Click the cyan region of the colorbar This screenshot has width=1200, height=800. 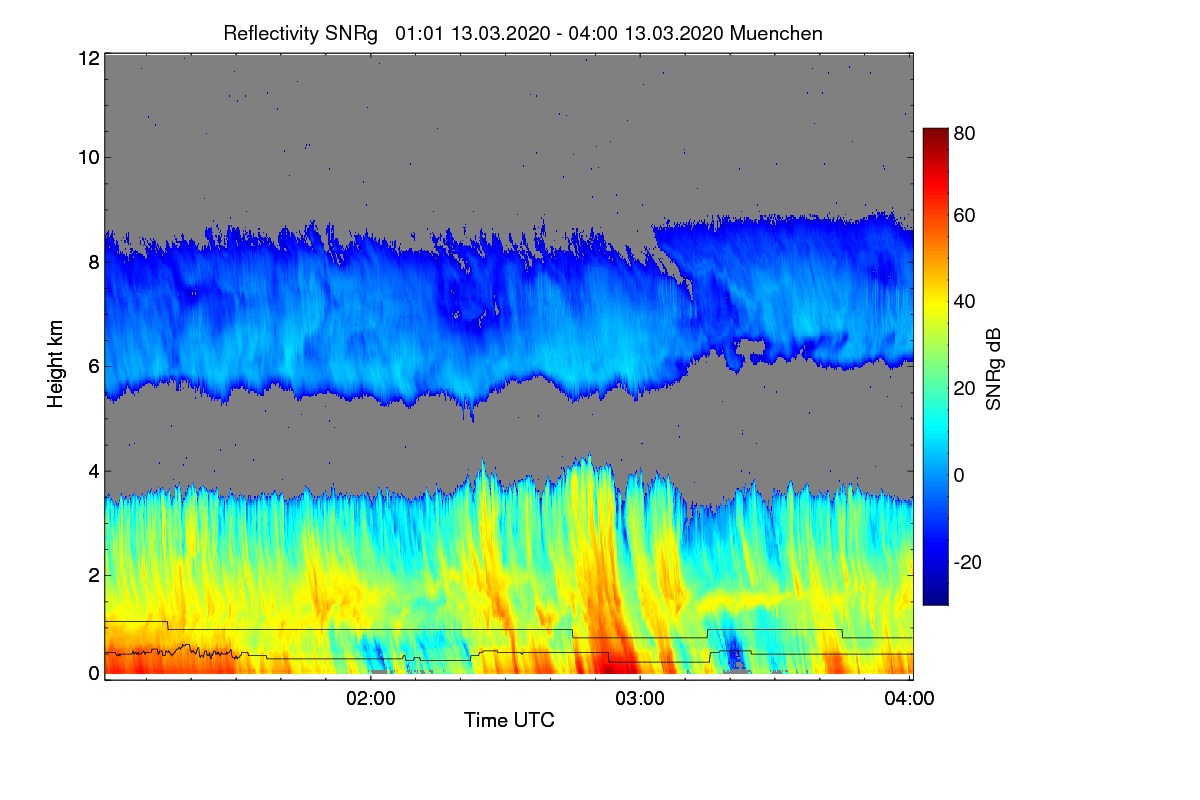pos(934,425)
